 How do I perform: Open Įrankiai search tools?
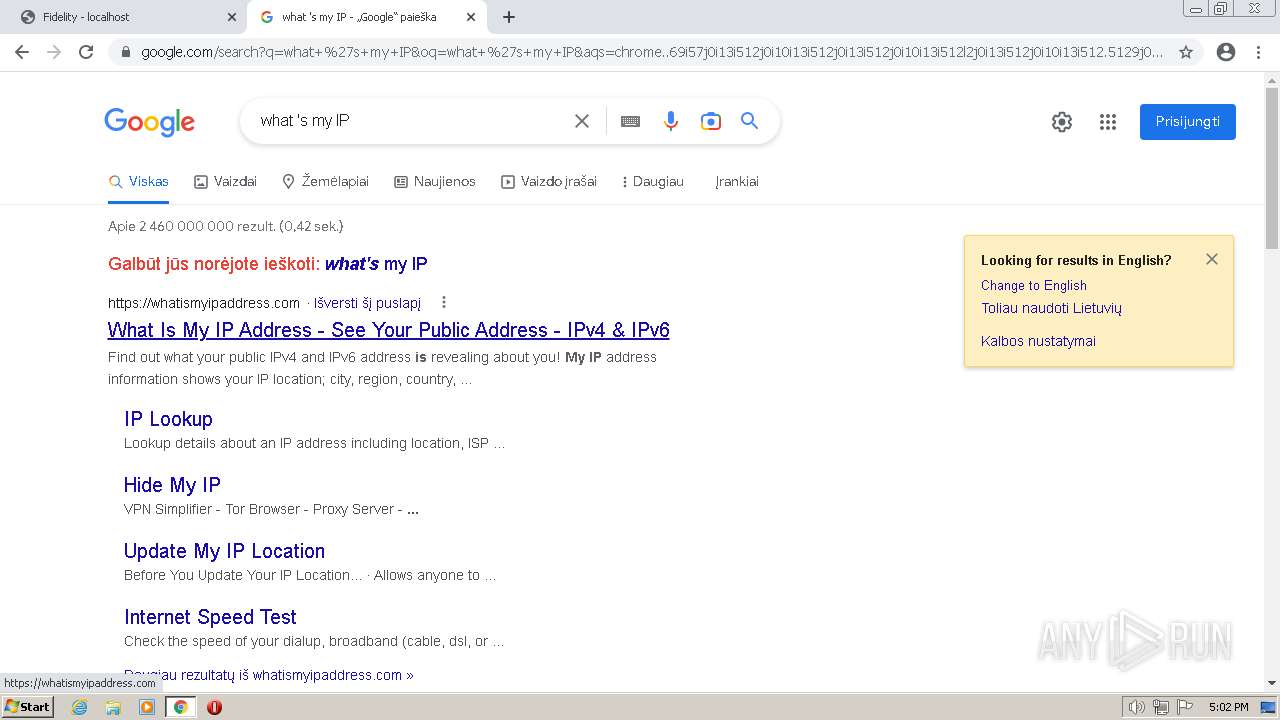pos(737,182)
